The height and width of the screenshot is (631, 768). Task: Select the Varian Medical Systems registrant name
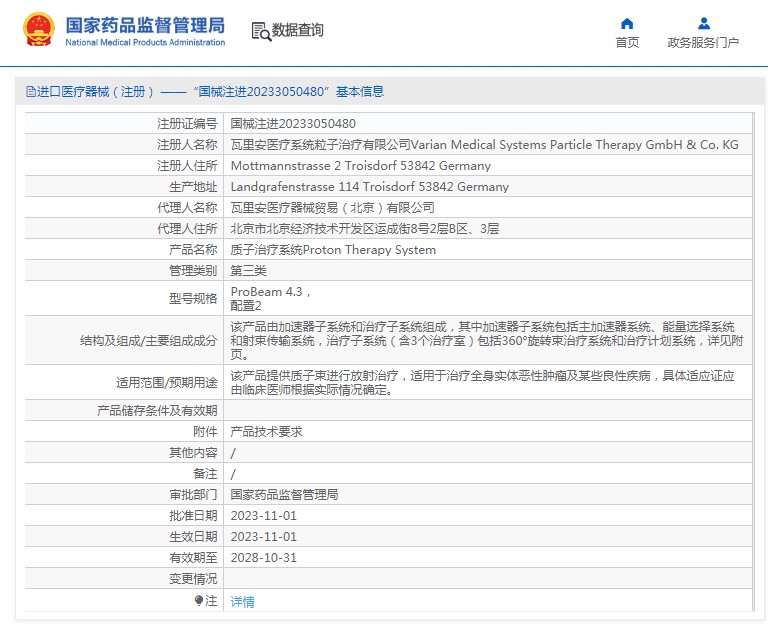(484, 145)
